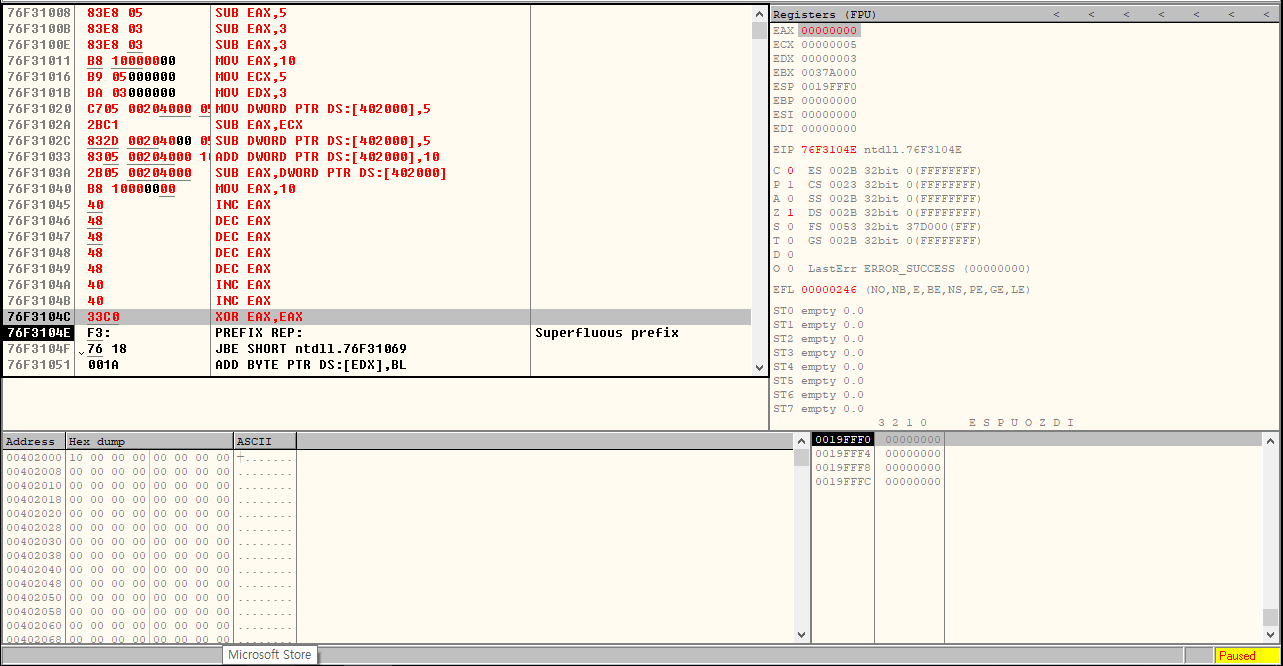
Task: Click the ASCII column header
Action: point(265,441)
